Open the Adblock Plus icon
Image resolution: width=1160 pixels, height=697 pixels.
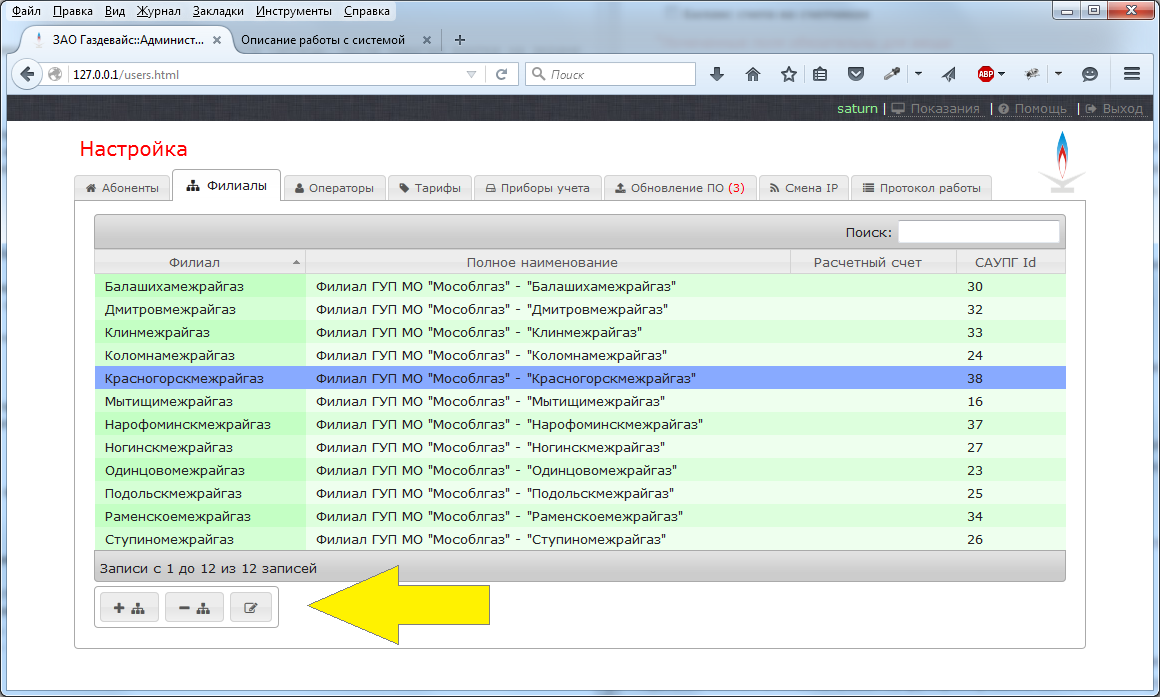[985, 74]
